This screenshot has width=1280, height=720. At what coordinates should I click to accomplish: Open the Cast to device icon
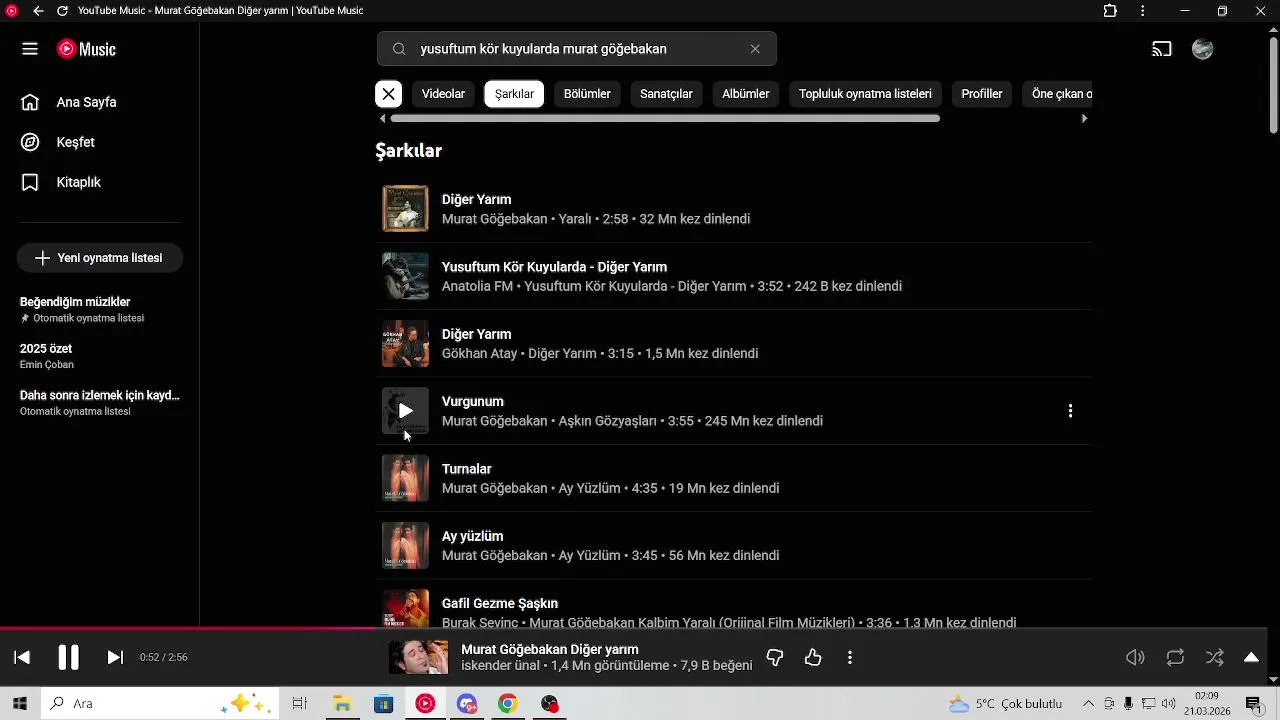point(1162,49)
